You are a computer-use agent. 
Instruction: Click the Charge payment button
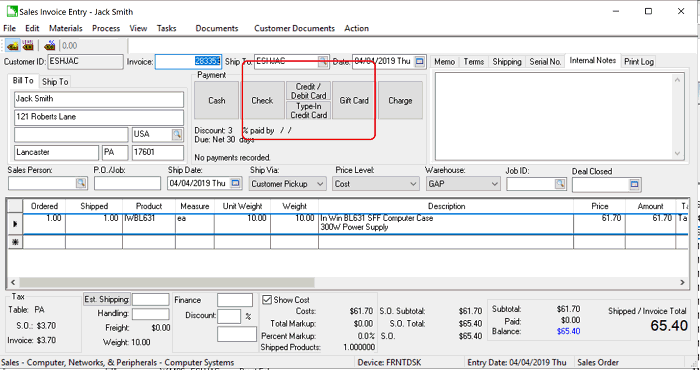pyautogui.click(x=400, y=100)
